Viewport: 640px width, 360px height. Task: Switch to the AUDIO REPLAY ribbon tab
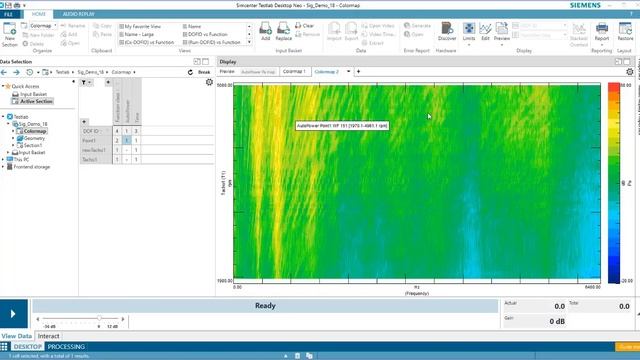click(78, 14)
